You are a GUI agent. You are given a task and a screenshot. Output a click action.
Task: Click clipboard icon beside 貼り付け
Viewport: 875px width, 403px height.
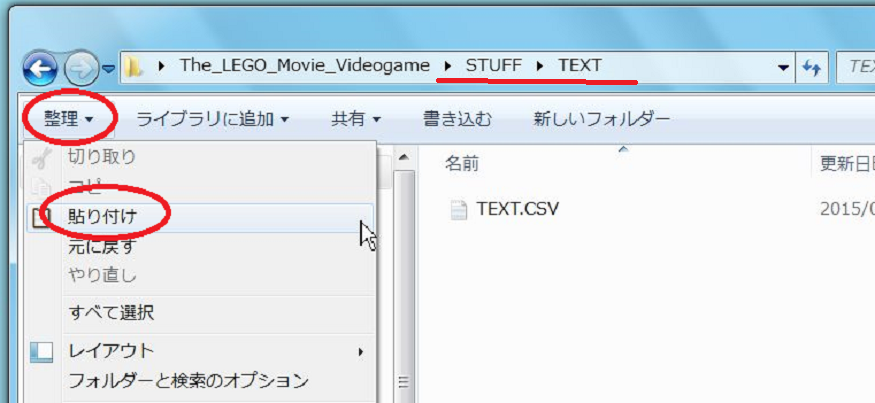pos(41,217)
